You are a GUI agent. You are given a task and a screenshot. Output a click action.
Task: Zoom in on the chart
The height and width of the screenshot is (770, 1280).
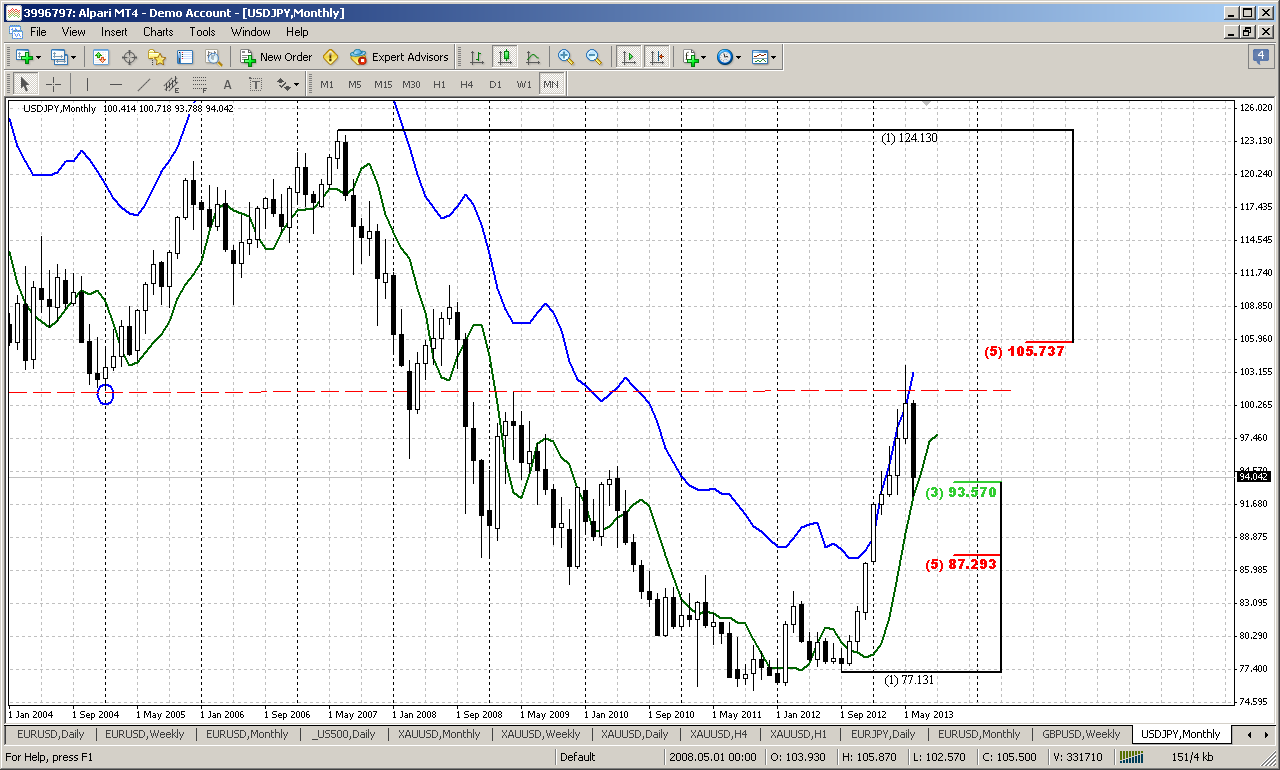pyautogui.click(x=566, y=57)
